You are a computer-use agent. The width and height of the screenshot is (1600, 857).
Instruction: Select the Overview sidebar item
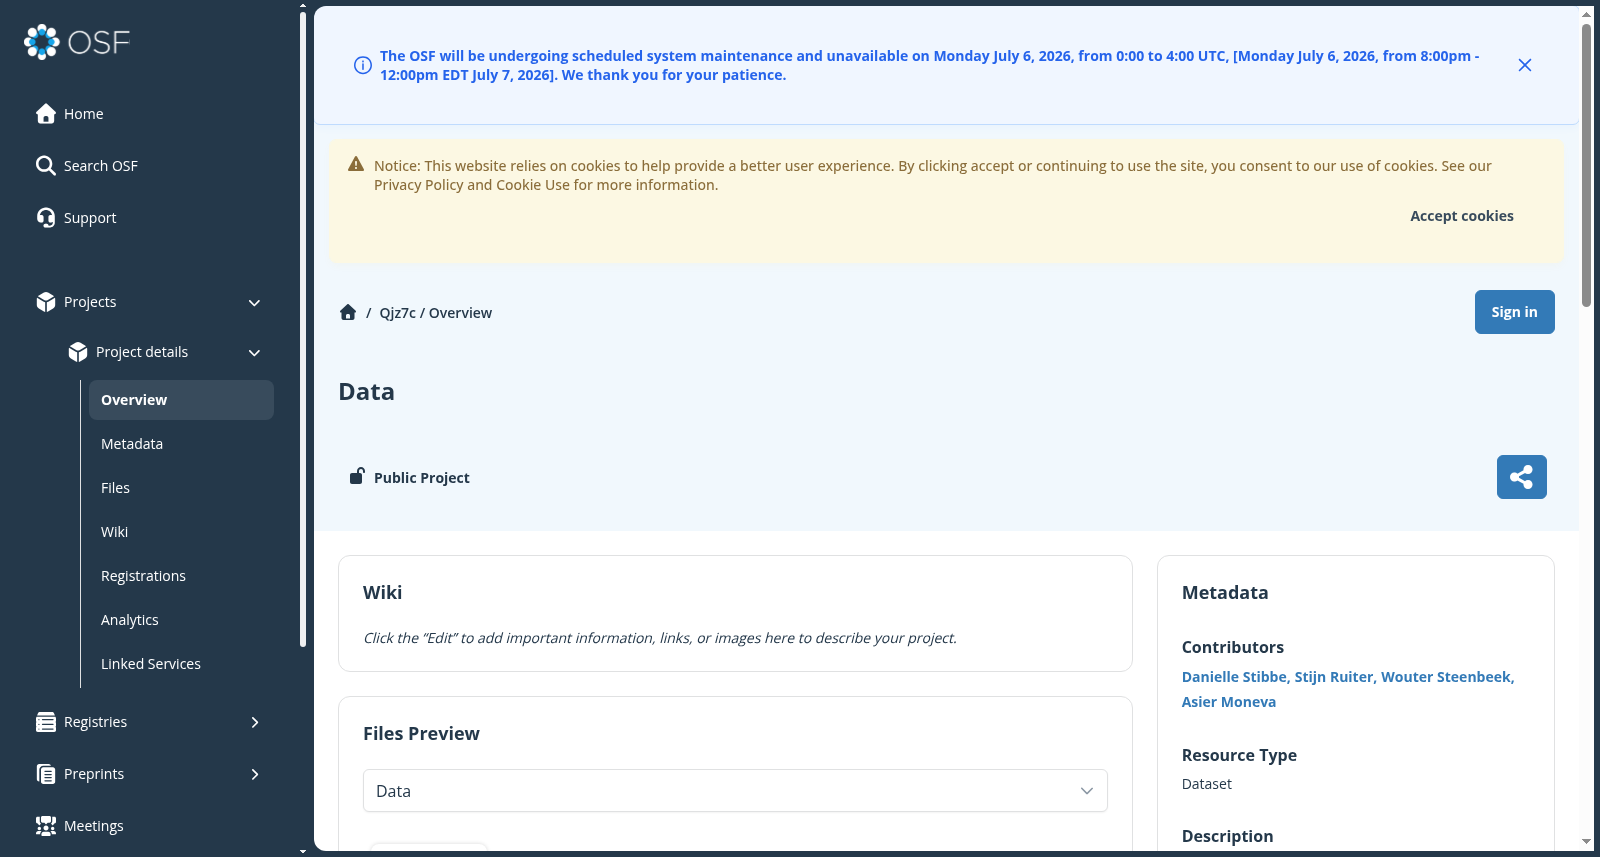click(181, 400)
